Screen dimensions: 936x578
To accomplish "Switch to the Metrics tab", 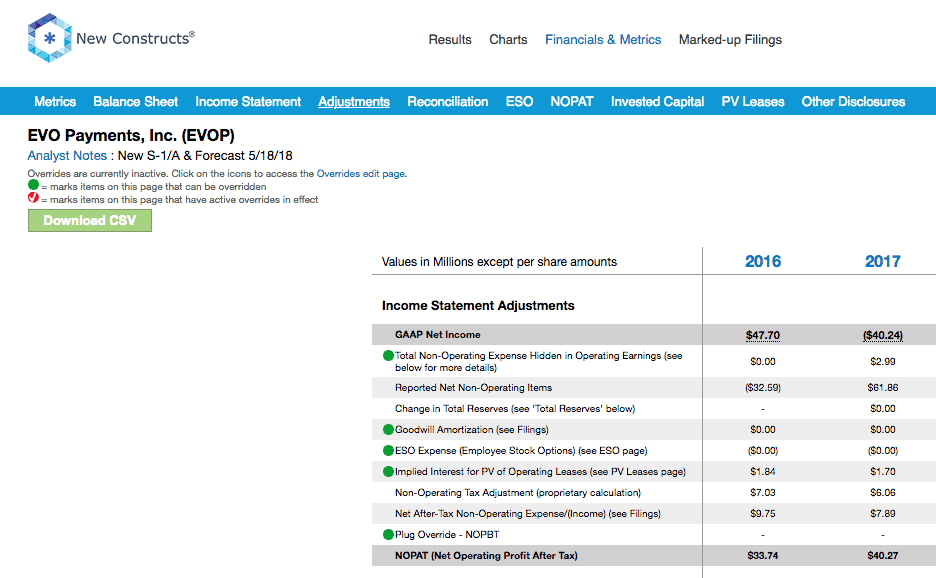I will (55, 102).
